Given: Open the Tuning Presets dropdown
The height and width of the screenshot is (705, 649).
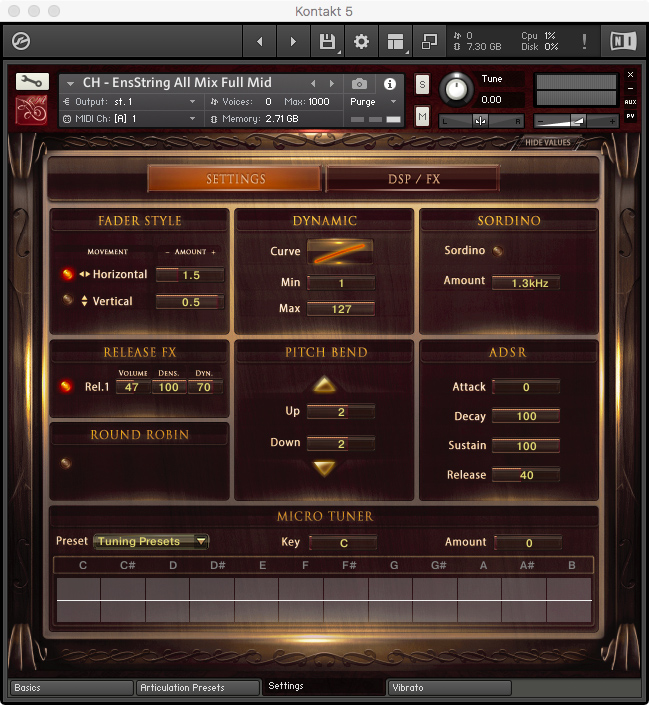Looking at the screenshot, I should tap(151, 541).
